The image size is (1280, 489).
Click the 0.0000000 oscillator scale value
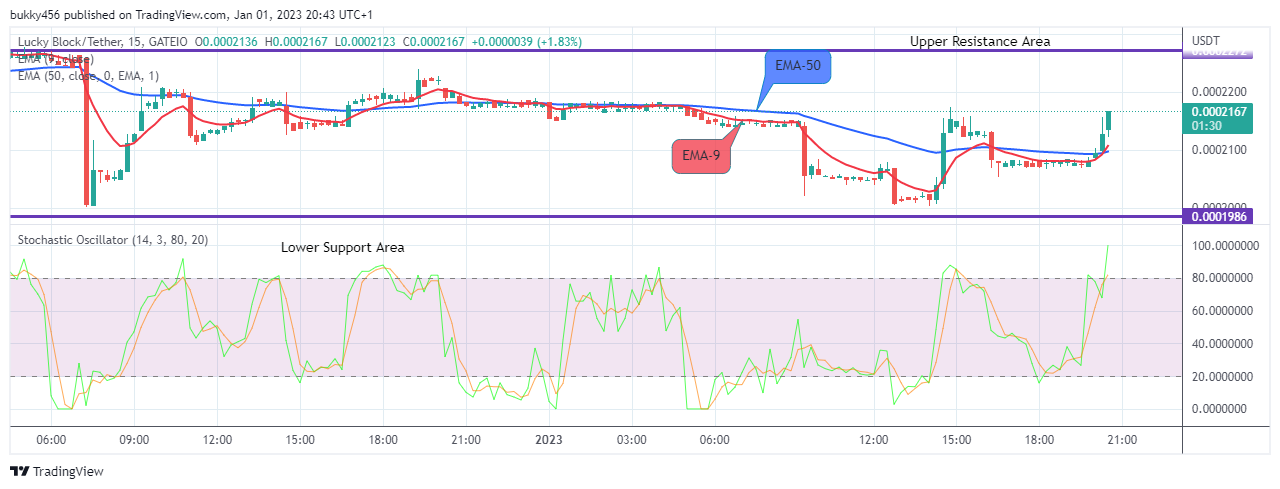coord(1218,408)
